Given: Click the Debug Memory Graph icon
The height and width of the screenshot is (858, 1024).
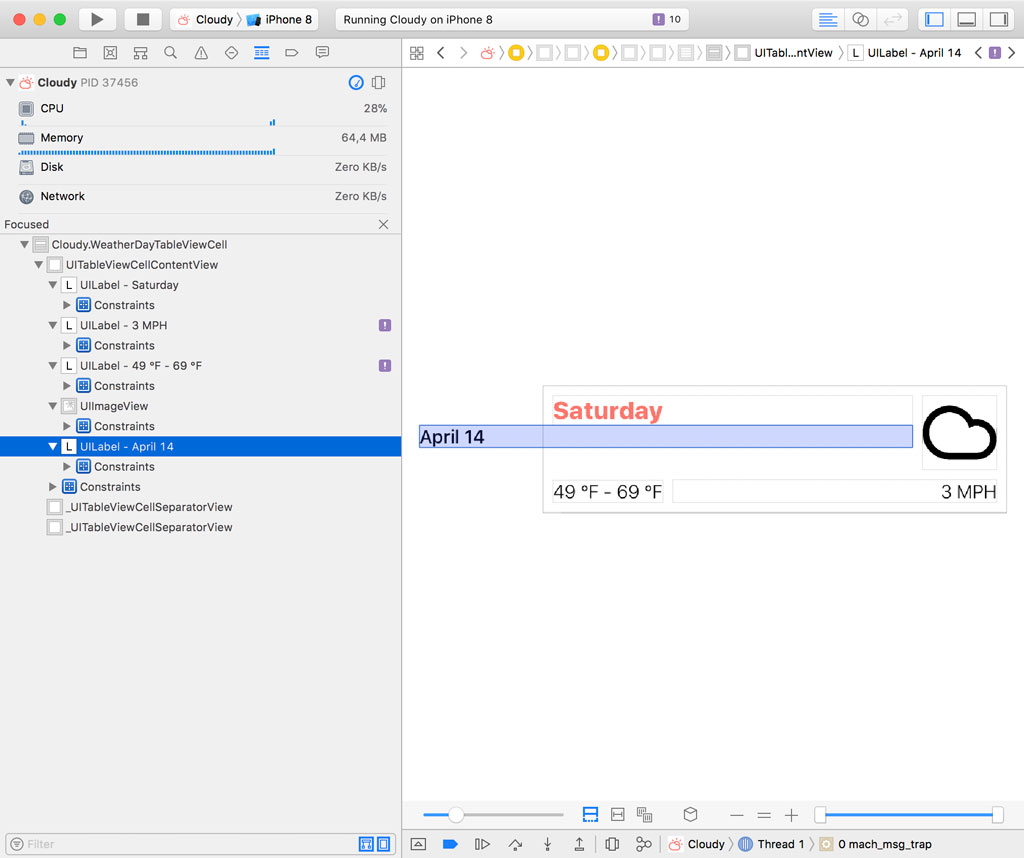Looking at the screenshot, I should pyautogui.click(x=644, y=844).
